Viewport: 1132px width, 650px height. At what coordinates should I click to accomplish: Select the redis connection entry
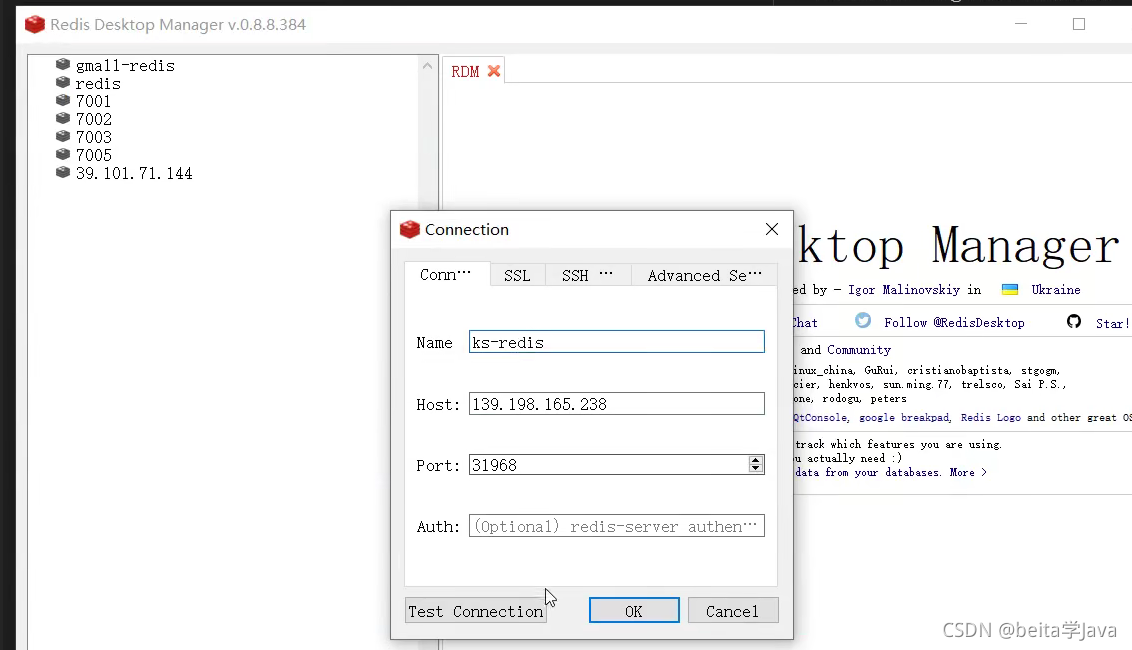pyautogui.click(x=98, y=84)
